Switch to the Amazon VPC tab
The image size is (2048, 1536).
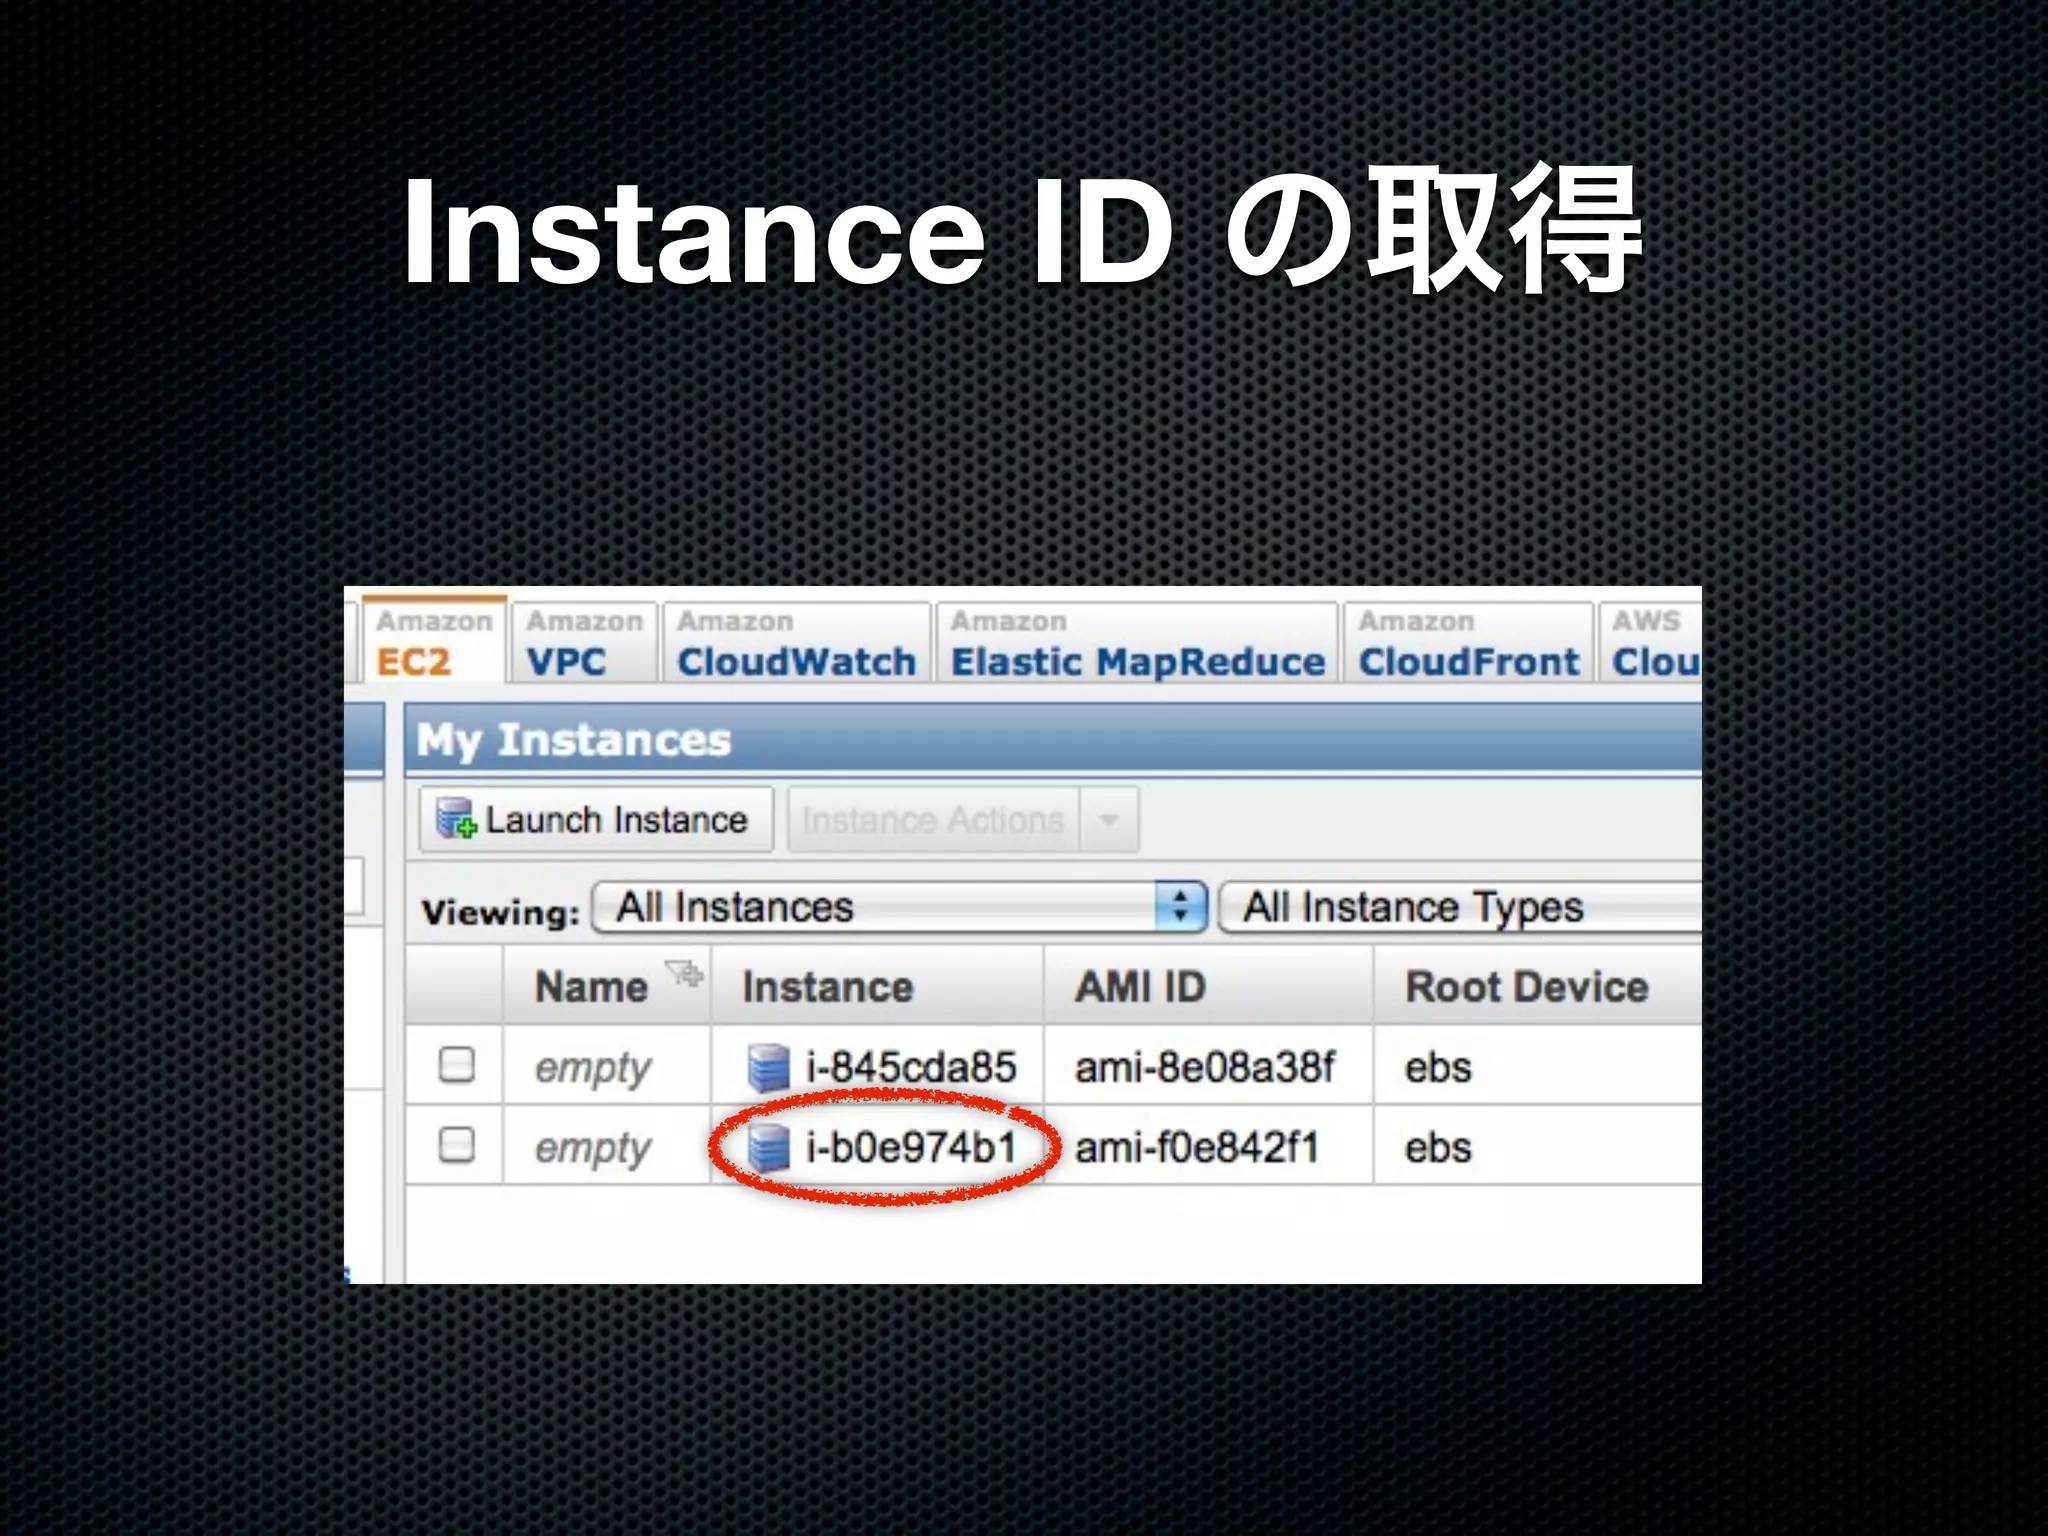[x=584, y=642]
